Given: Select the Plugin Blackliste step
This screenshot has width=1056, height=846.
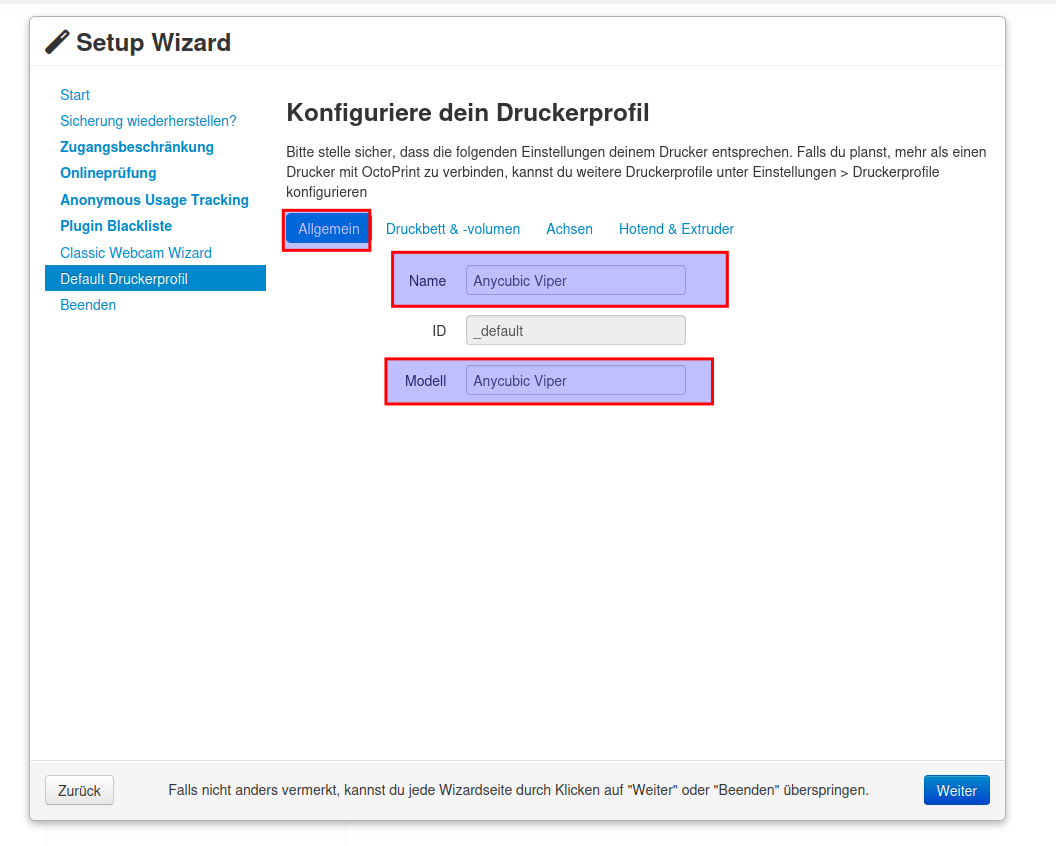Looking at the screenshot, I should [116, 226].
